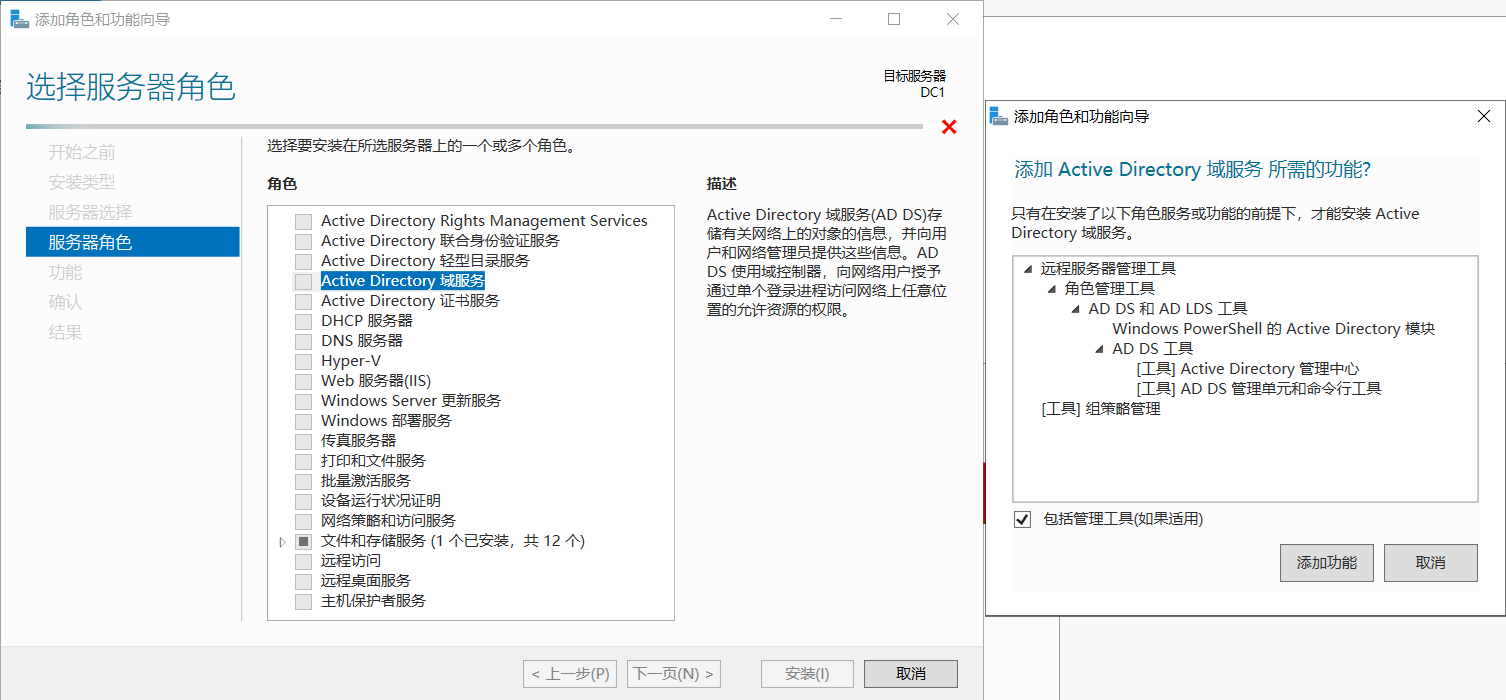Check 批量激活服务 checkbox
Screen dimensions: 1506x700
coord(303,481)
